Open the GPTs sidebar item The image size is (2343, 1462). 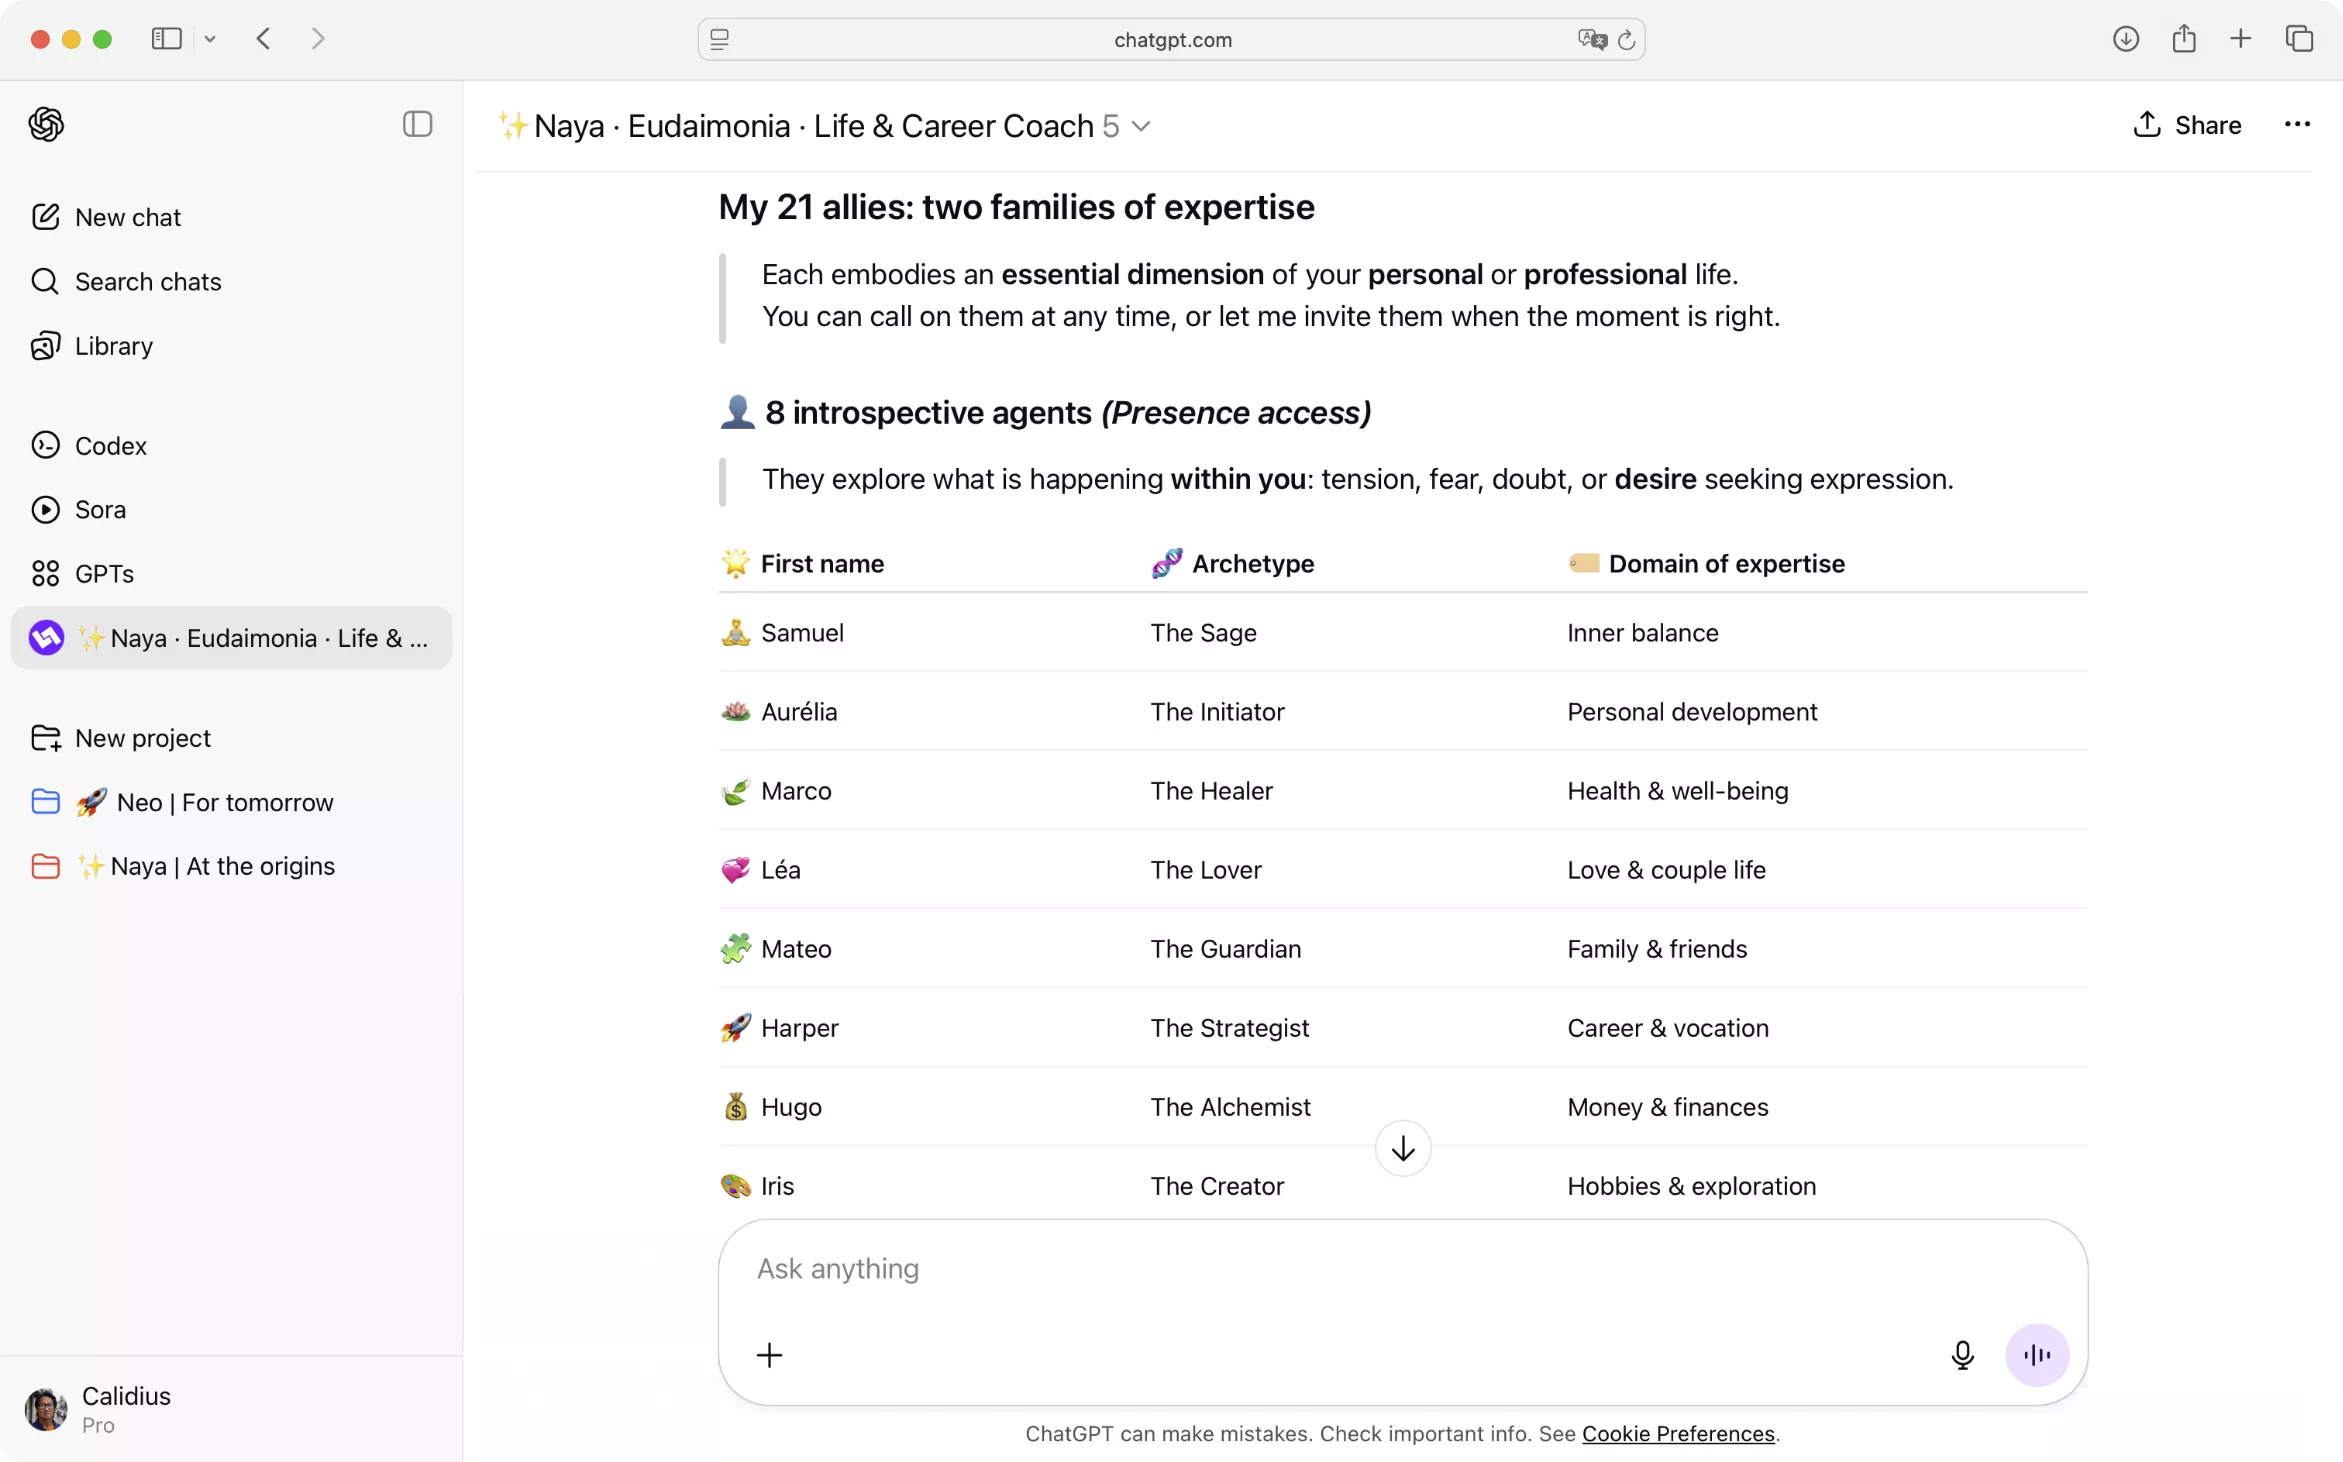pyautogui.click(x=104, y=574)
